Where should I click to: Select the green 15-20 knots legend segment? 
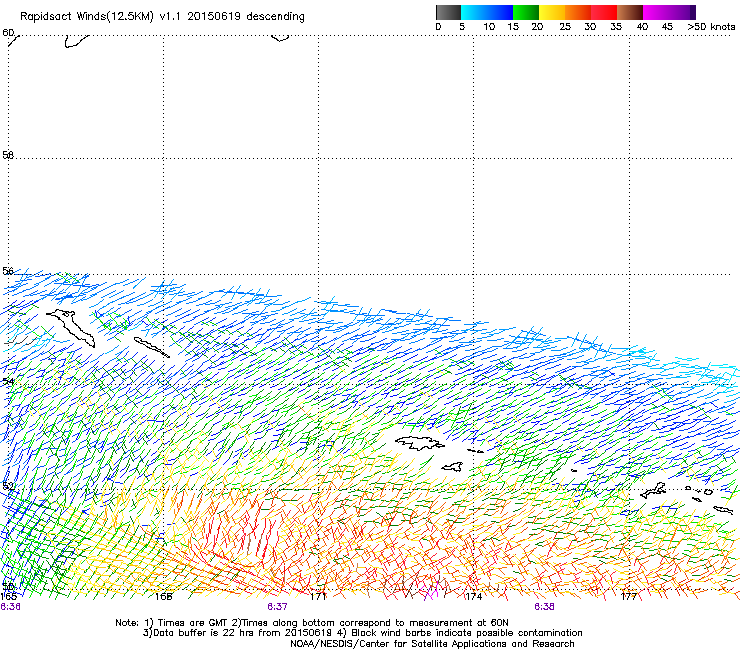pyautogui.click(x=526, y=12)
